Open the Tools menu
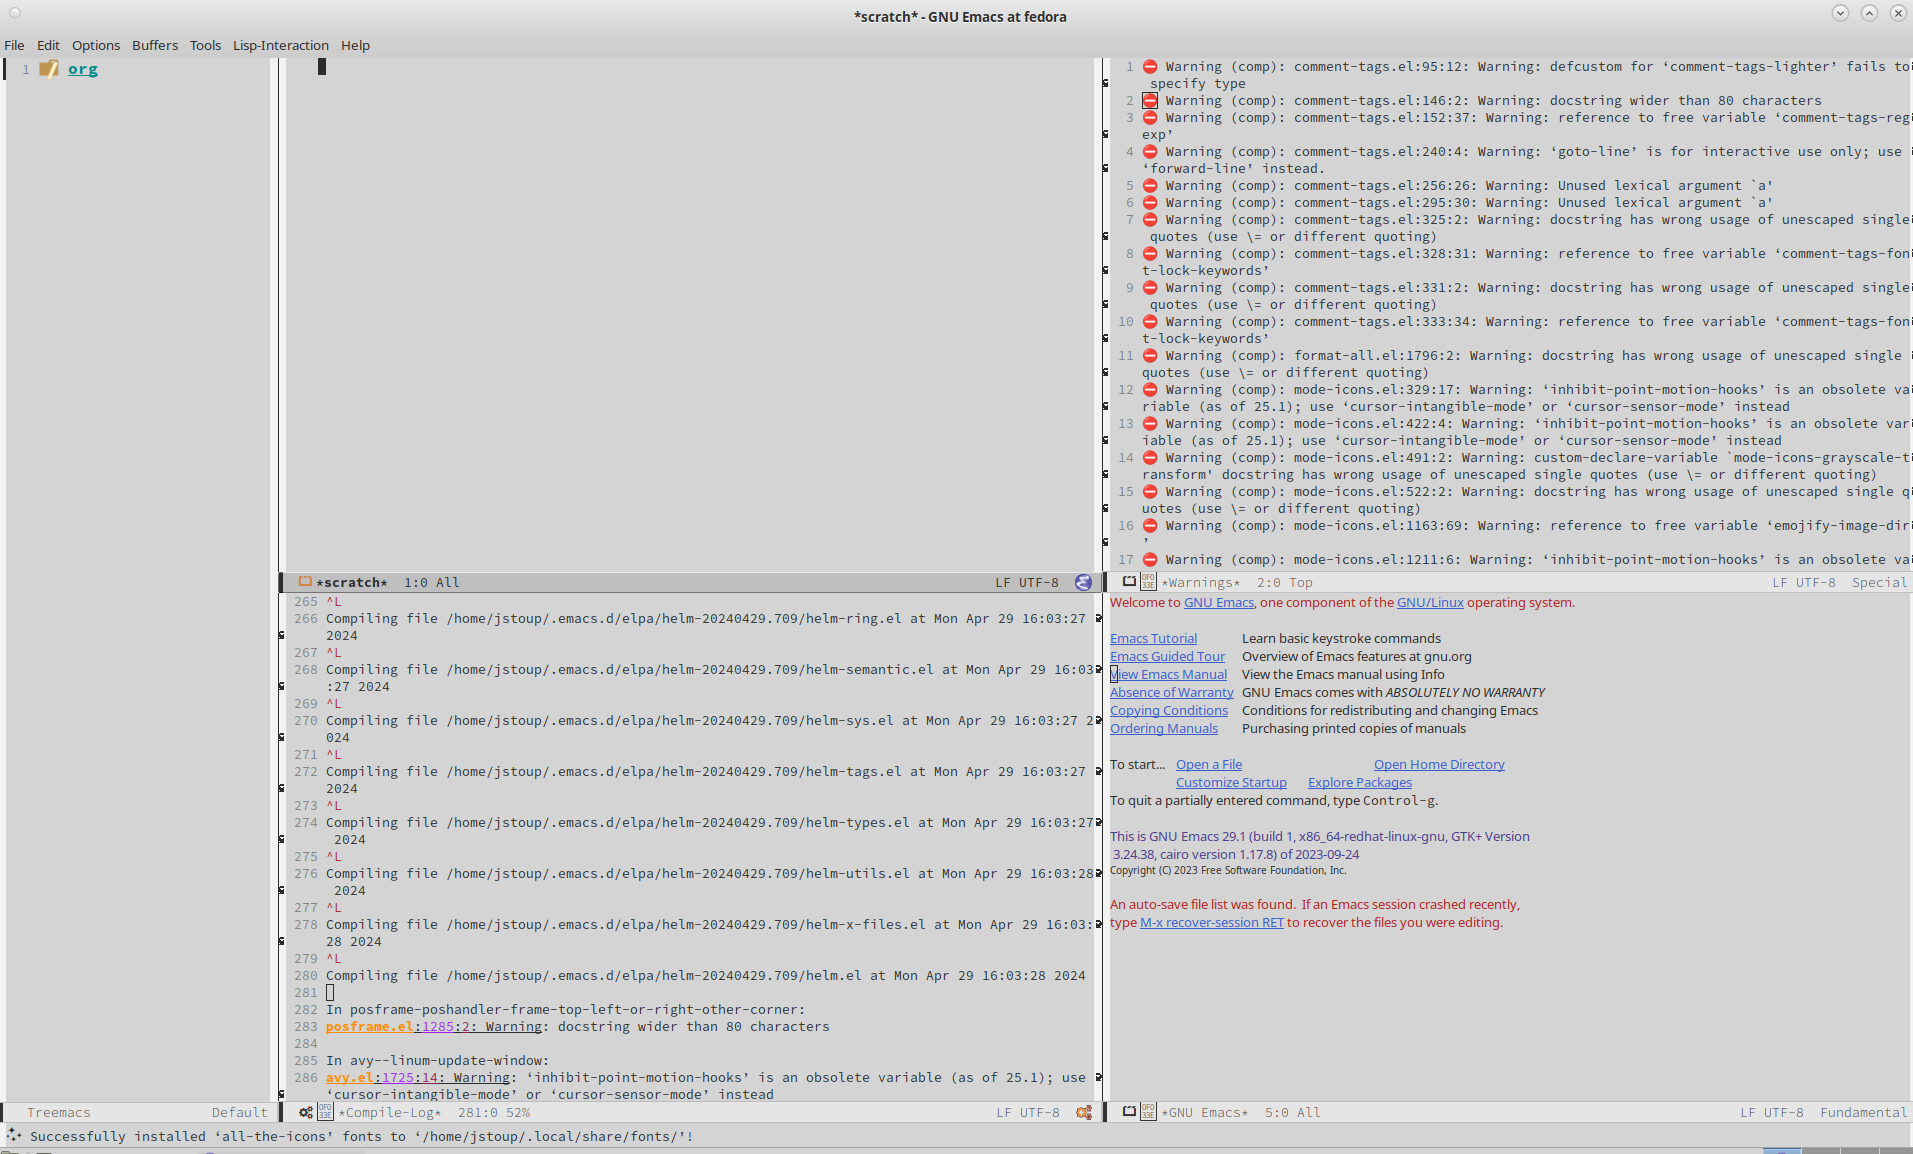 click(x=205, y=45)
